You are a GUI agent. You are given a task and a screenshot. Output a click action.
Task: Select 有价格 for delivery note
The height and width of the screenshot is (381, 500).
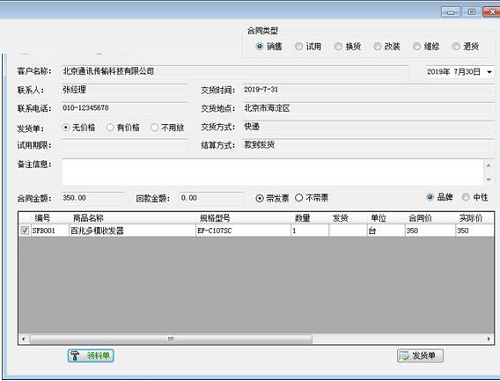[110, 127]
